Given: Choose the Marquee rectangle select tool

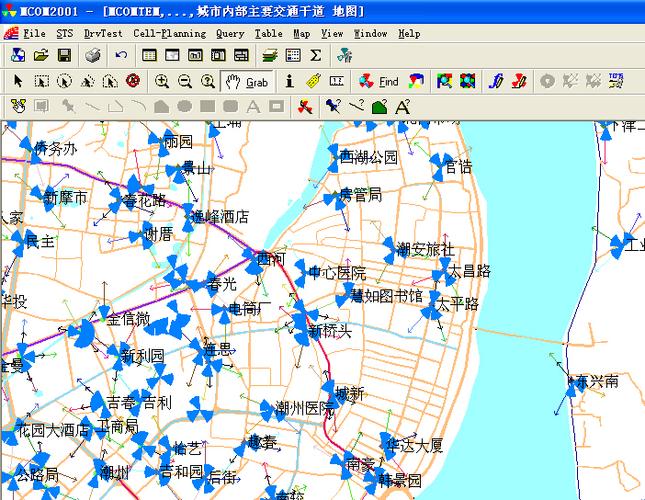Looking at the screenshot, I should 41,81.
